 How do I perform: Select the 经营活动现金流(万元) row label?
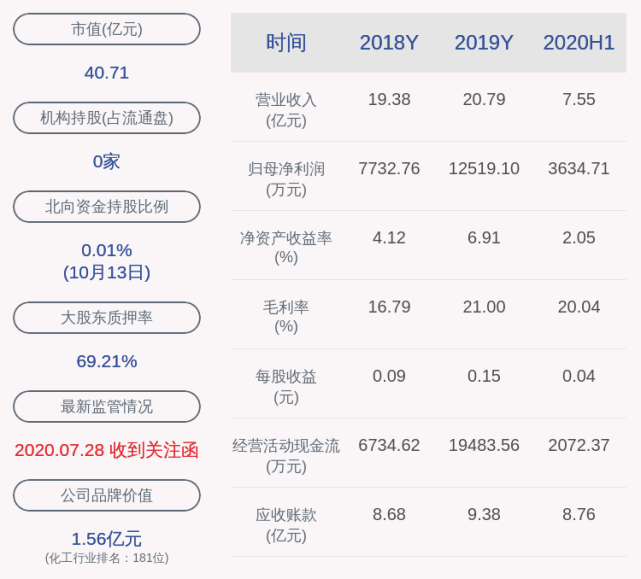point(286,456)
